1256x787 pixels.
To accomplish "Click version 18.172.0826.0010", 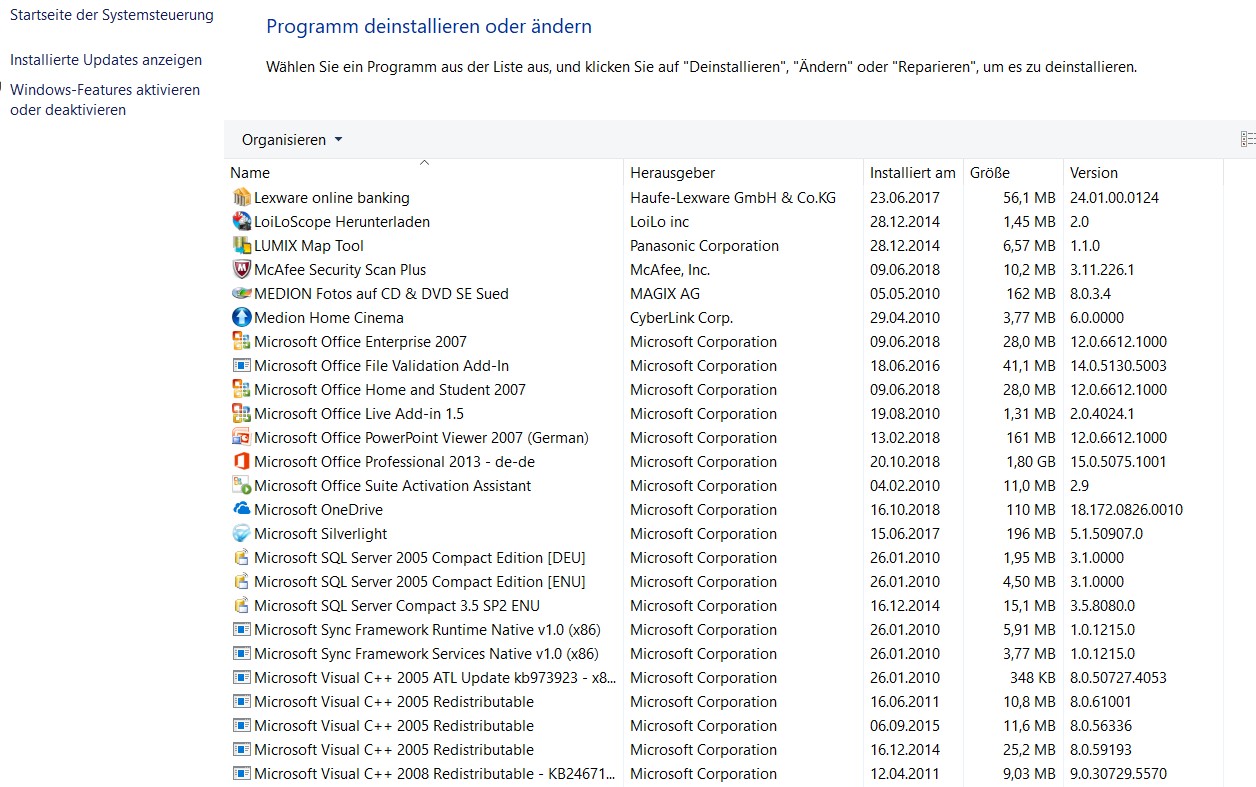I will [x=1126, y=510].
